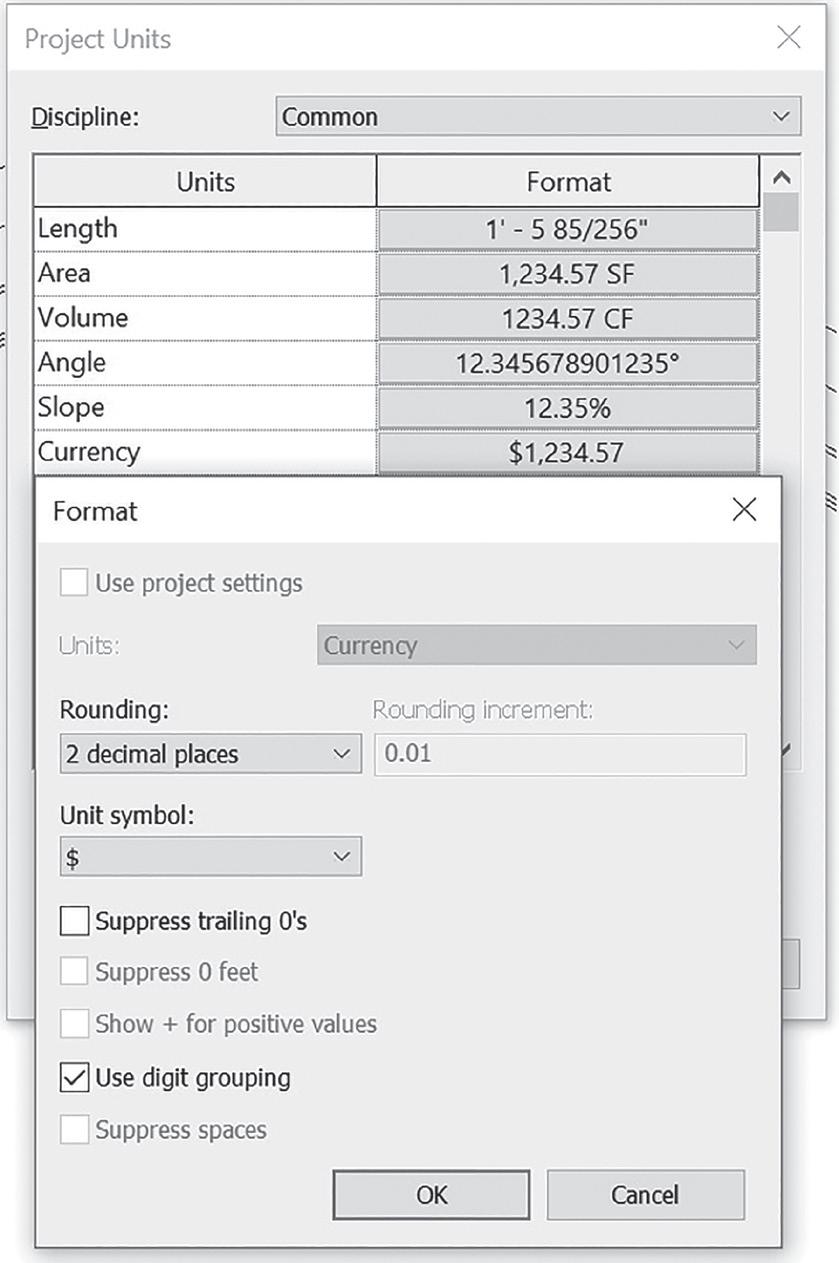Open the Angle format button
The height and width of the screenshot is (1263, 839).
pyautogui.click(x=568, y=363)
